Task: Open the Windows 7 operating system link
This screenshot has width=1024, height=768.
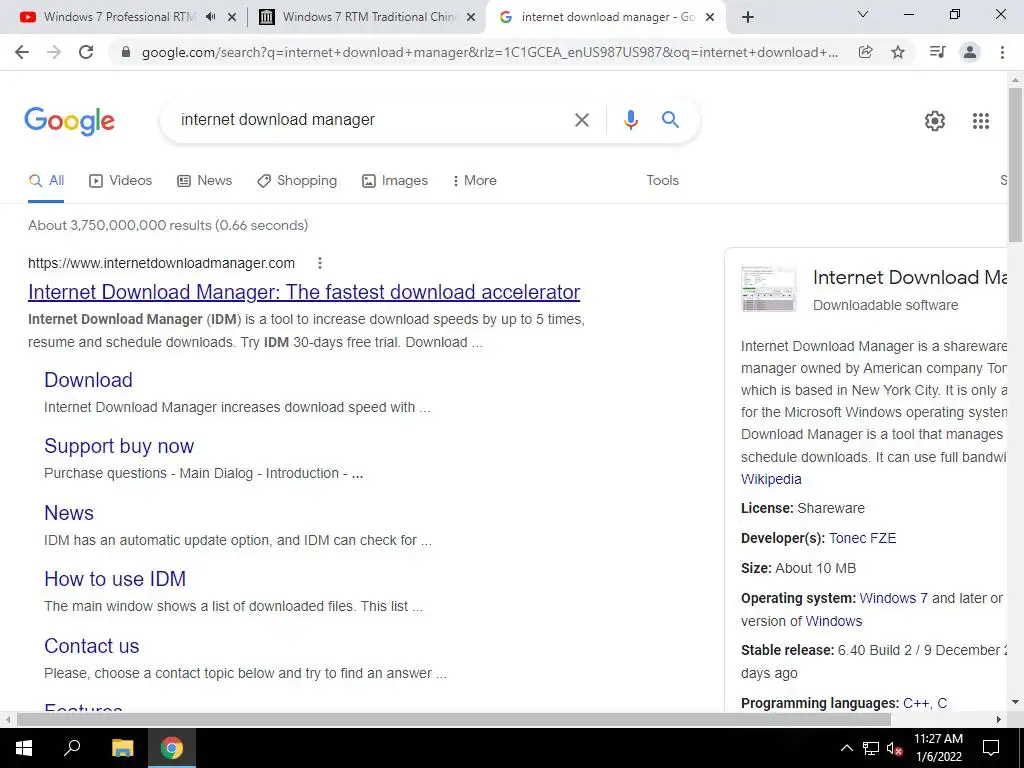Action: (x=893, y=598)
